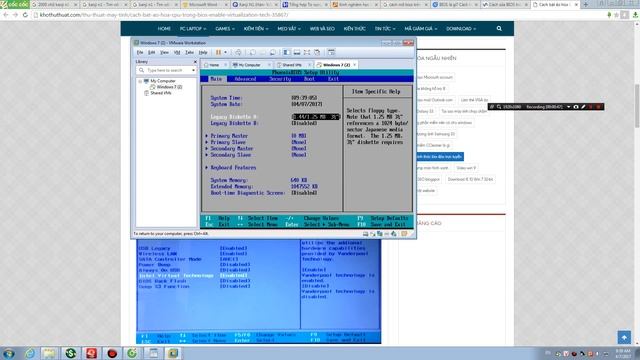Click the Library search field

(x=166, y=70)
